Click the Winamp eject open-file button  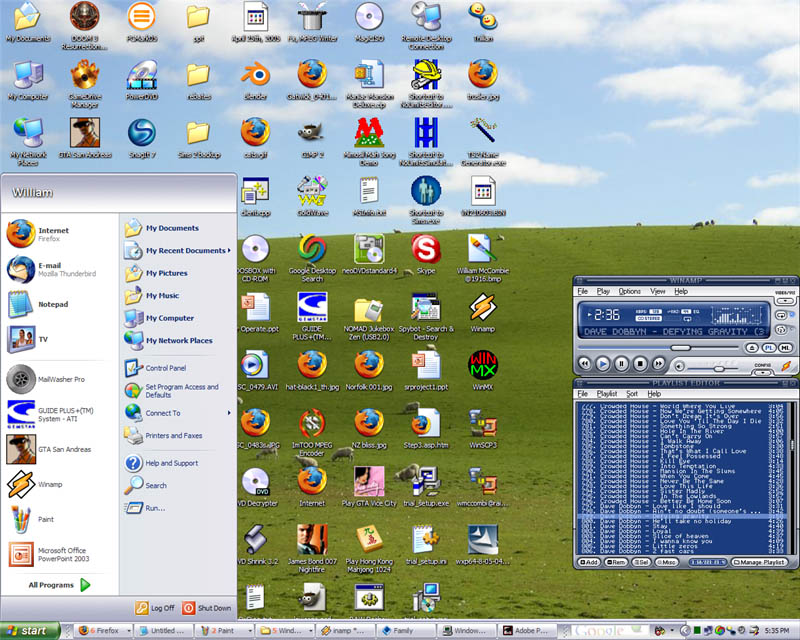(x=752, y=348)
